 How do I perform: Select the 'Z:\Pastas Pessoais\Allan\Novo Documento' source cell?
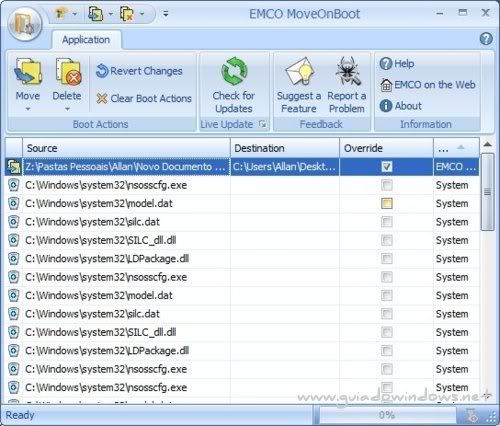pyautogui.click(x=126, y=167)
